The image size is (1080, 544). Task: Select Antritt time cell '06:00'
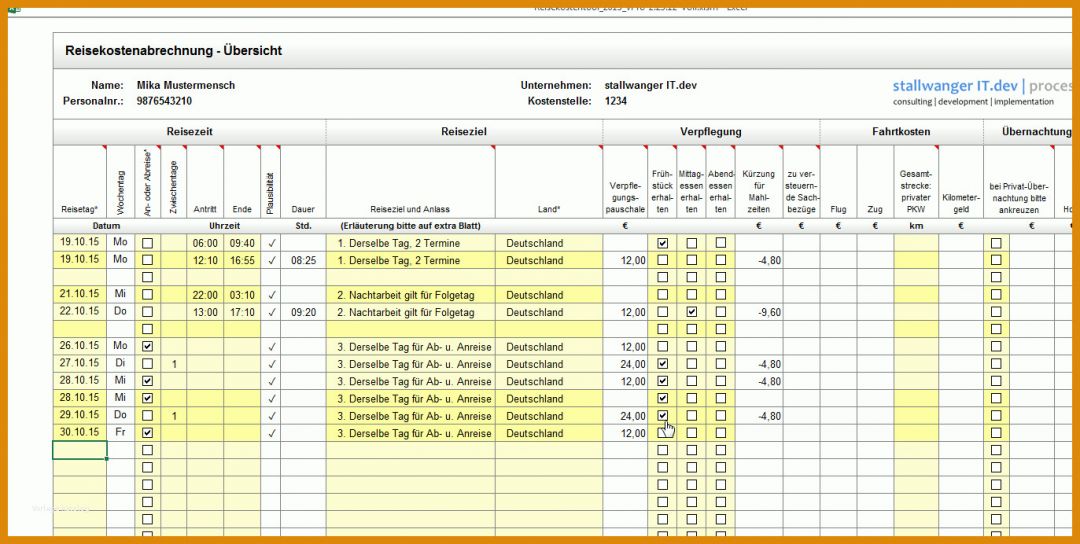205,243
